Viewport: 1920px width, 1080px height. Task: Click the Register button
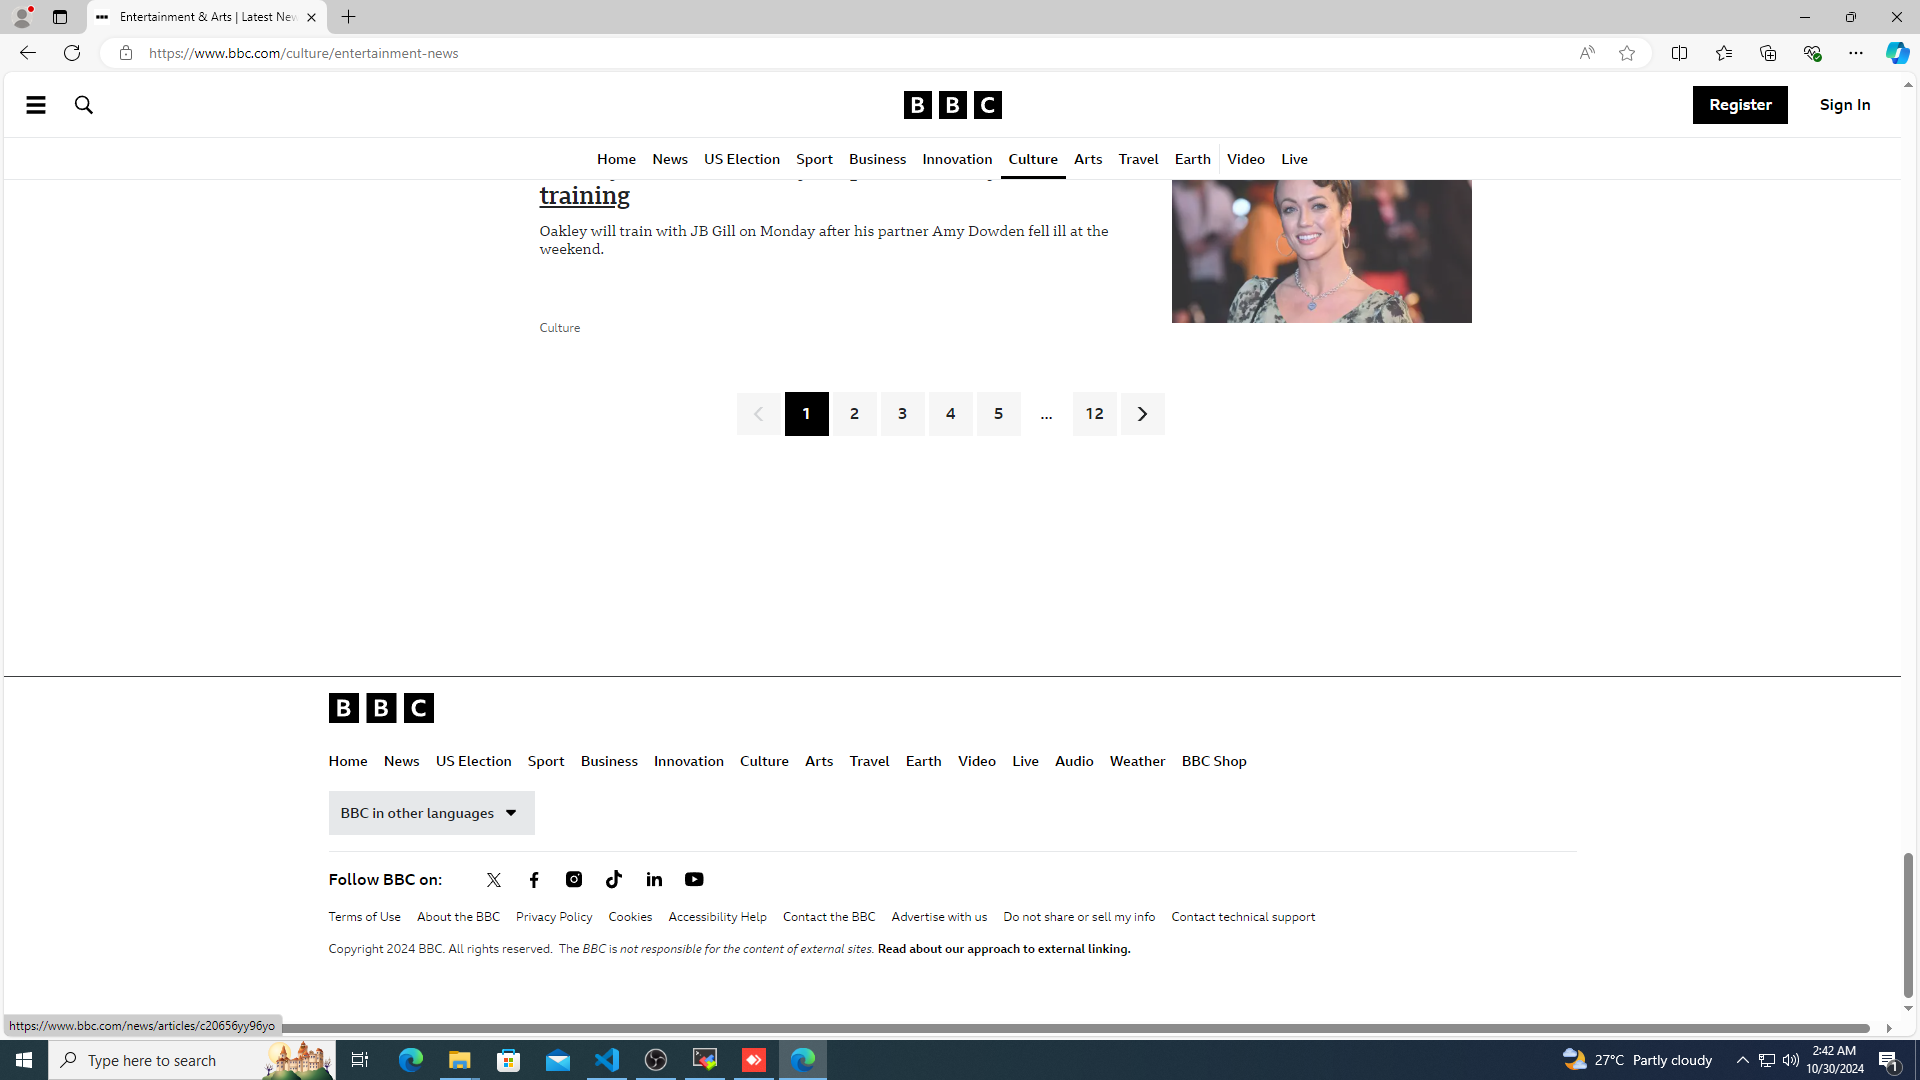coord(1739,105)
